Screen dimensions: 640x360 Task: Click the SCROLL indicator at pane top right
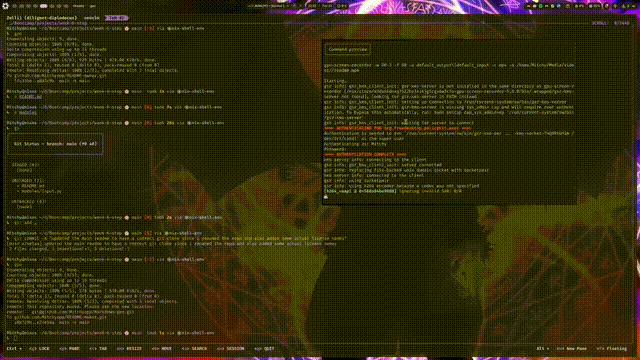[611, 23]
